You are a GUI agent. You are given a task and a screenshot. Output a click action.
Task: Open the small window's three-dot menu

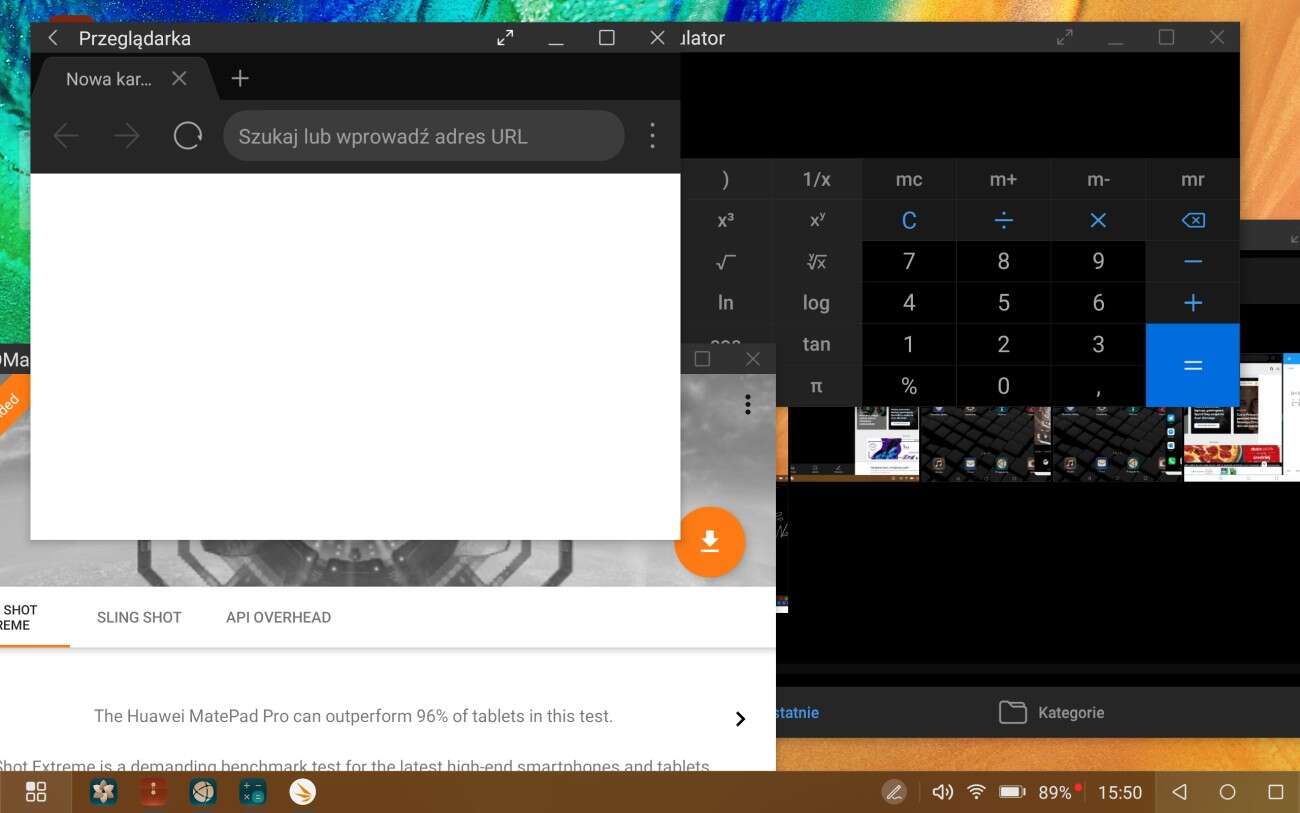(x=747, y=403)
